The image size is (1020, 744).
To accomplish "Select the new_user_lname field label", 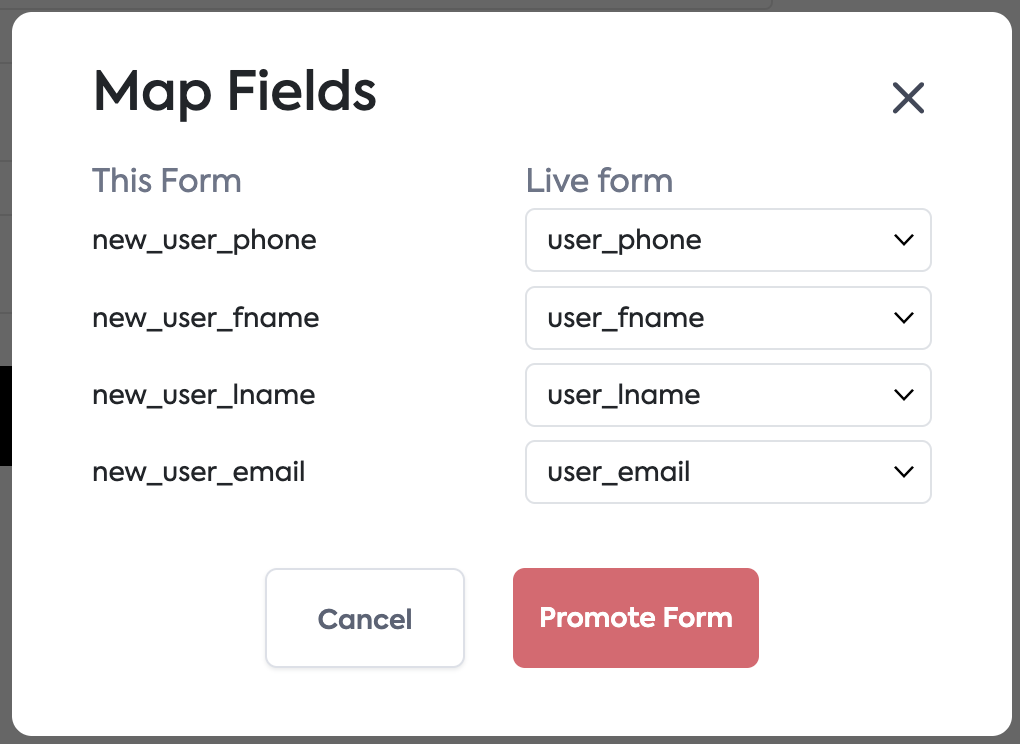I will click(x=204, y=395).
